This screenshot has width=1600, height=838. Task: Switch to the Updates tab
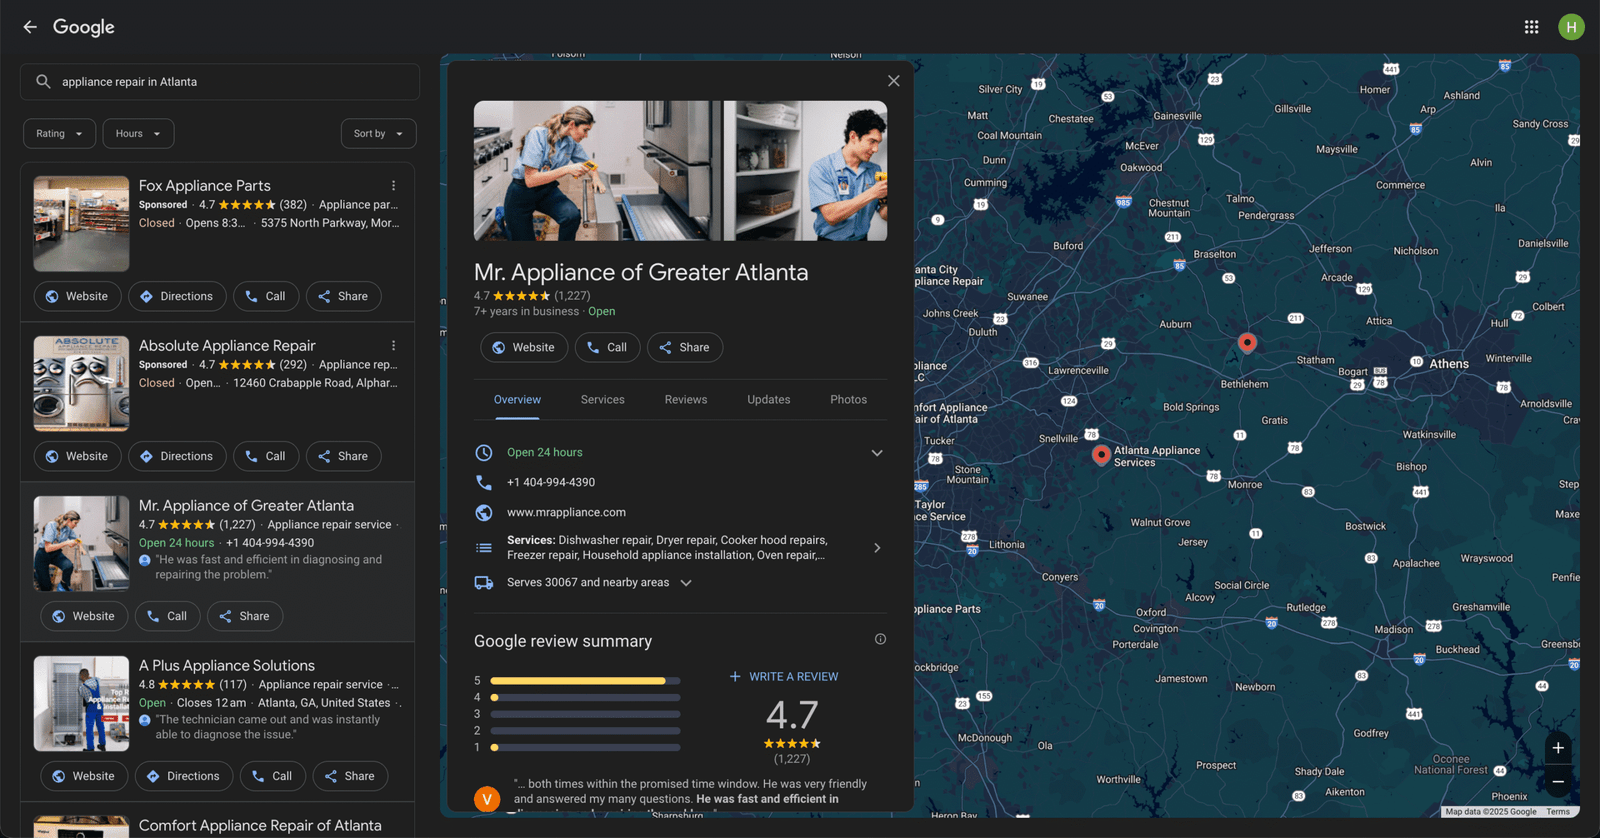[x=769, y=400]
